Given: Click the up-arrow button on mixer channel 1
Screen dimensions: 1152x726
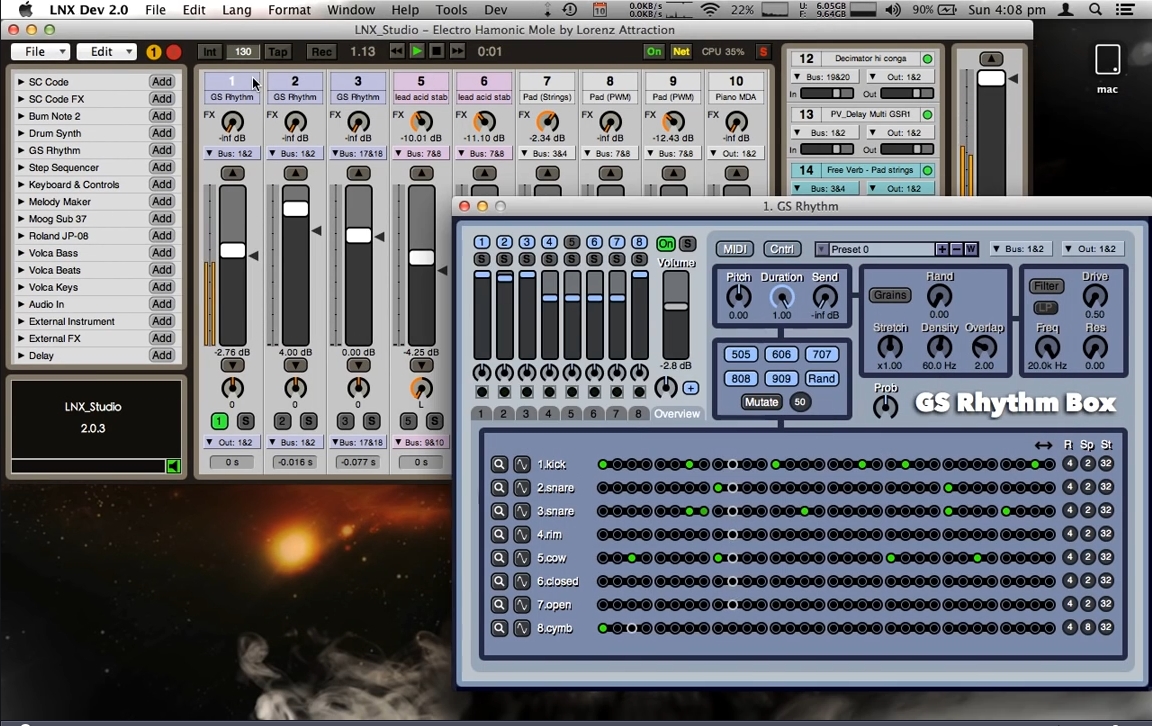Looking at the screenshot, I should coord(233,173).
